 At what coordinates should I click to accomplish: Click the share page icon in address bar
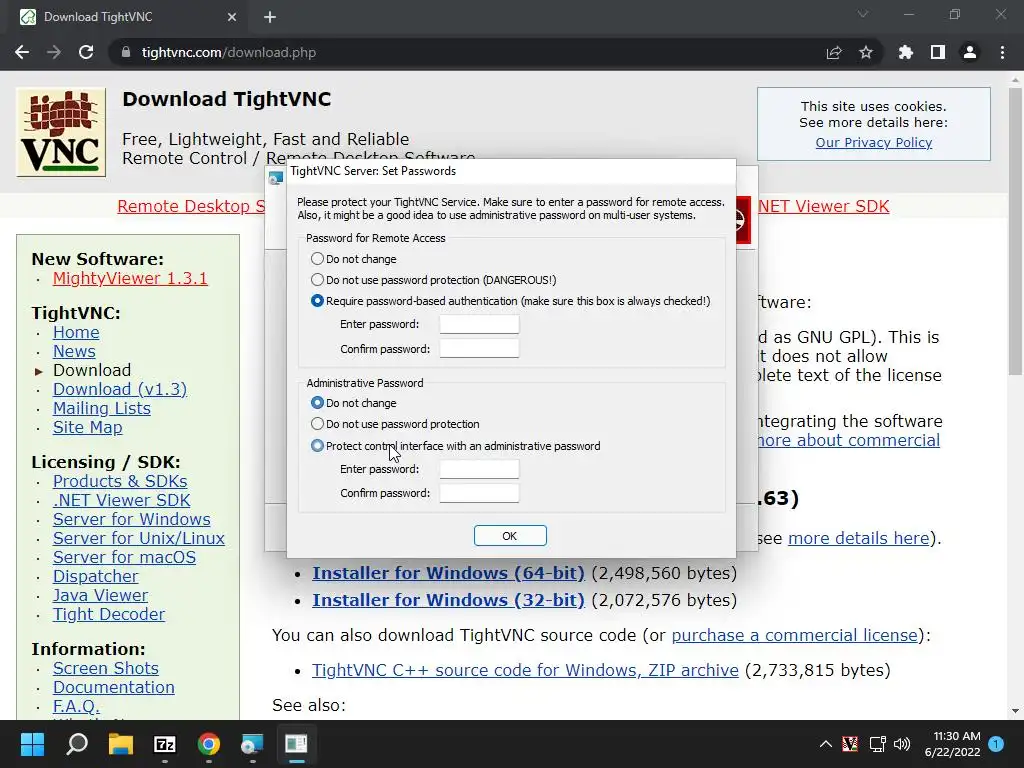click(x=834, y=52)
